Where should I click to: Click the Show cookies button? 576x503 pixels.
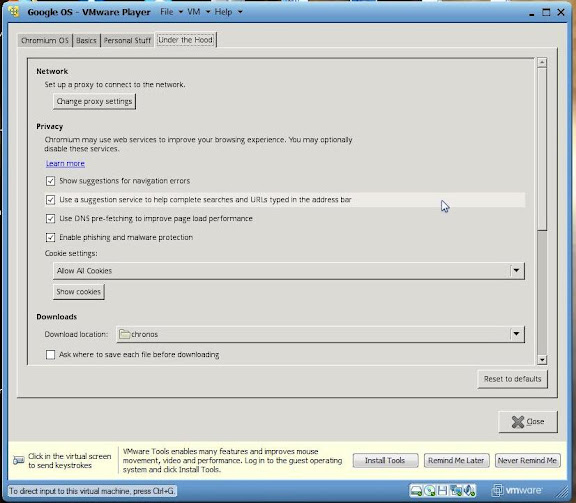79,292
